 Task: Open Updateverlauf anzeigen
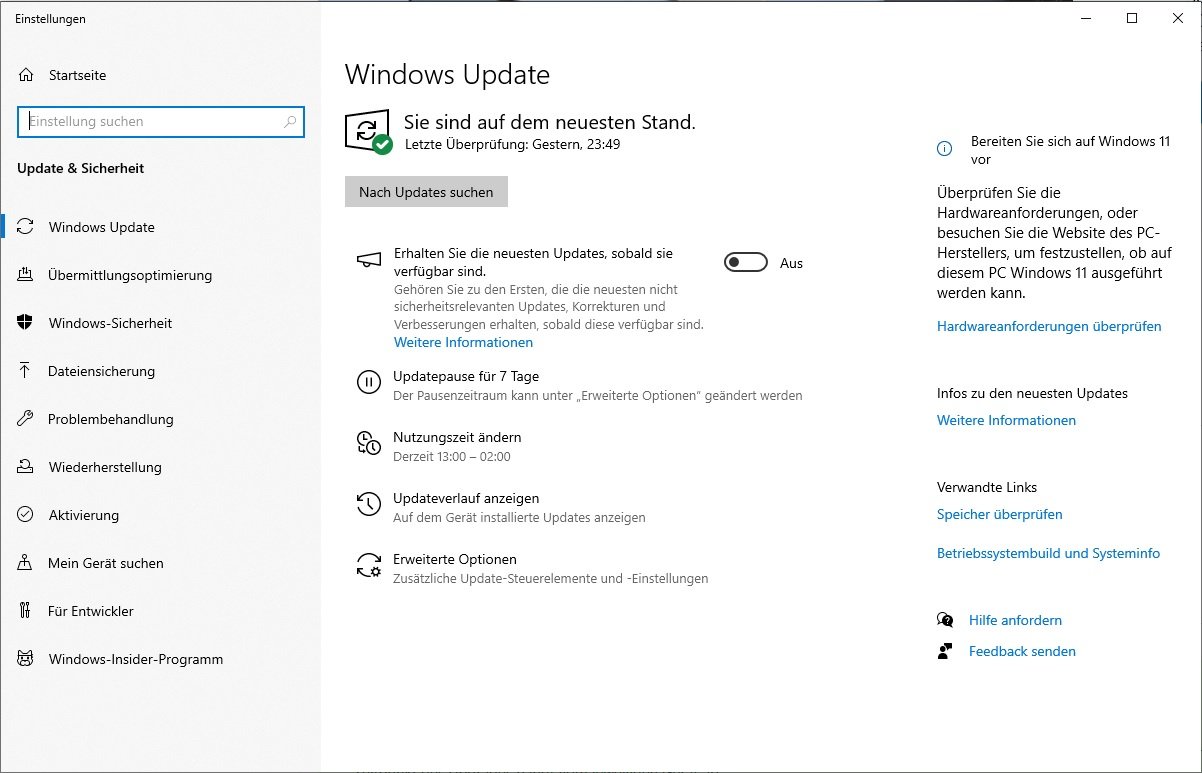466,498
